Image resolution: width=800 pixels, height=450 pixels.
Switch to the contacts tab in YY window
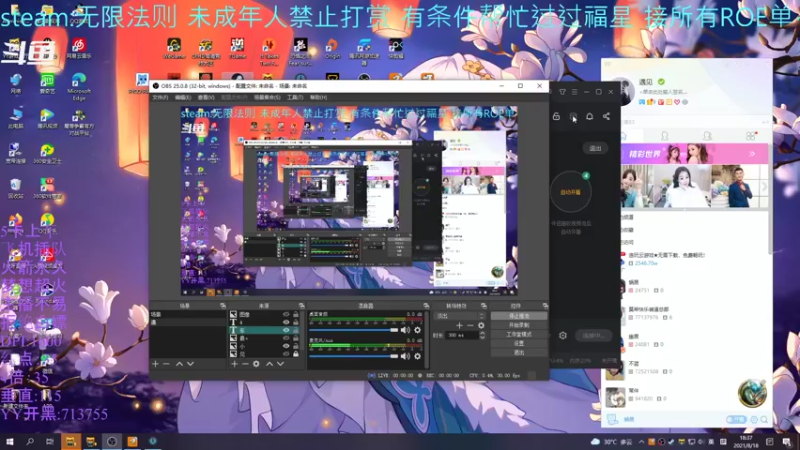664,136
